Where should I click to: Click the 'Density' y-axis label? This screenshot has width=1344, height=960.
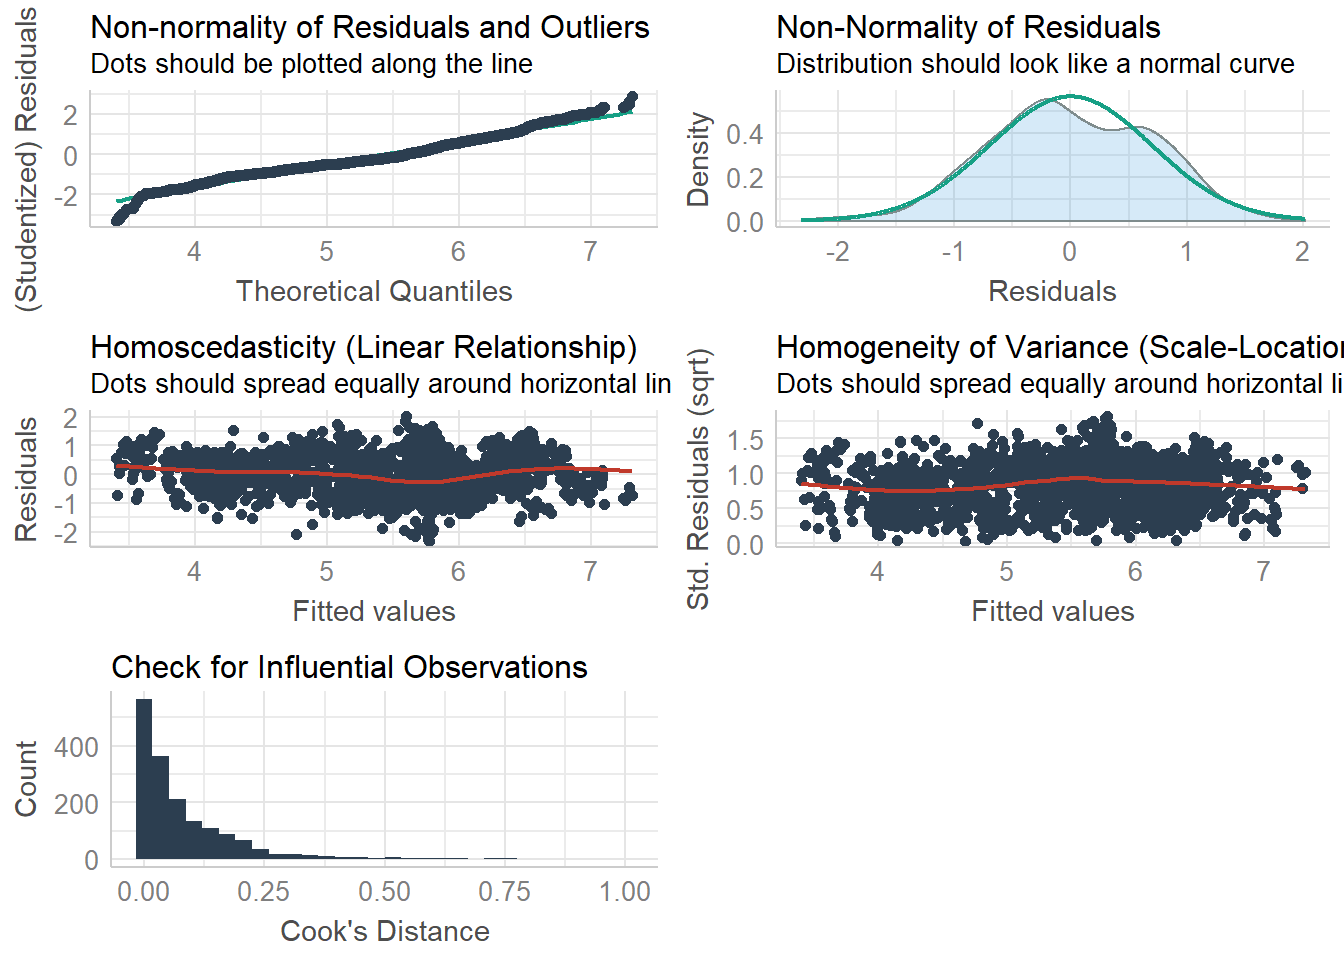698,160
